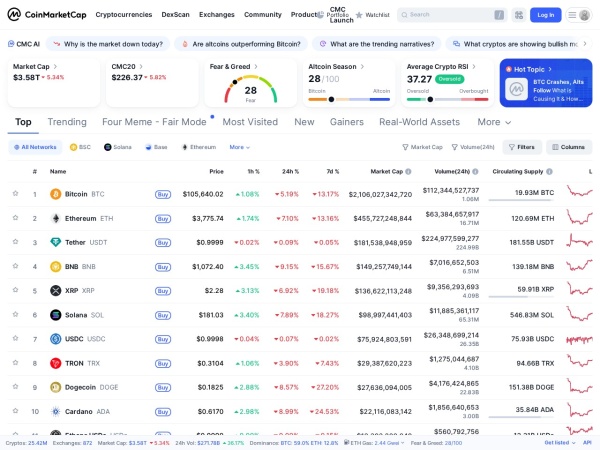Click the Tether coin icon
The image size is (600, 450).
coord(55,242)
